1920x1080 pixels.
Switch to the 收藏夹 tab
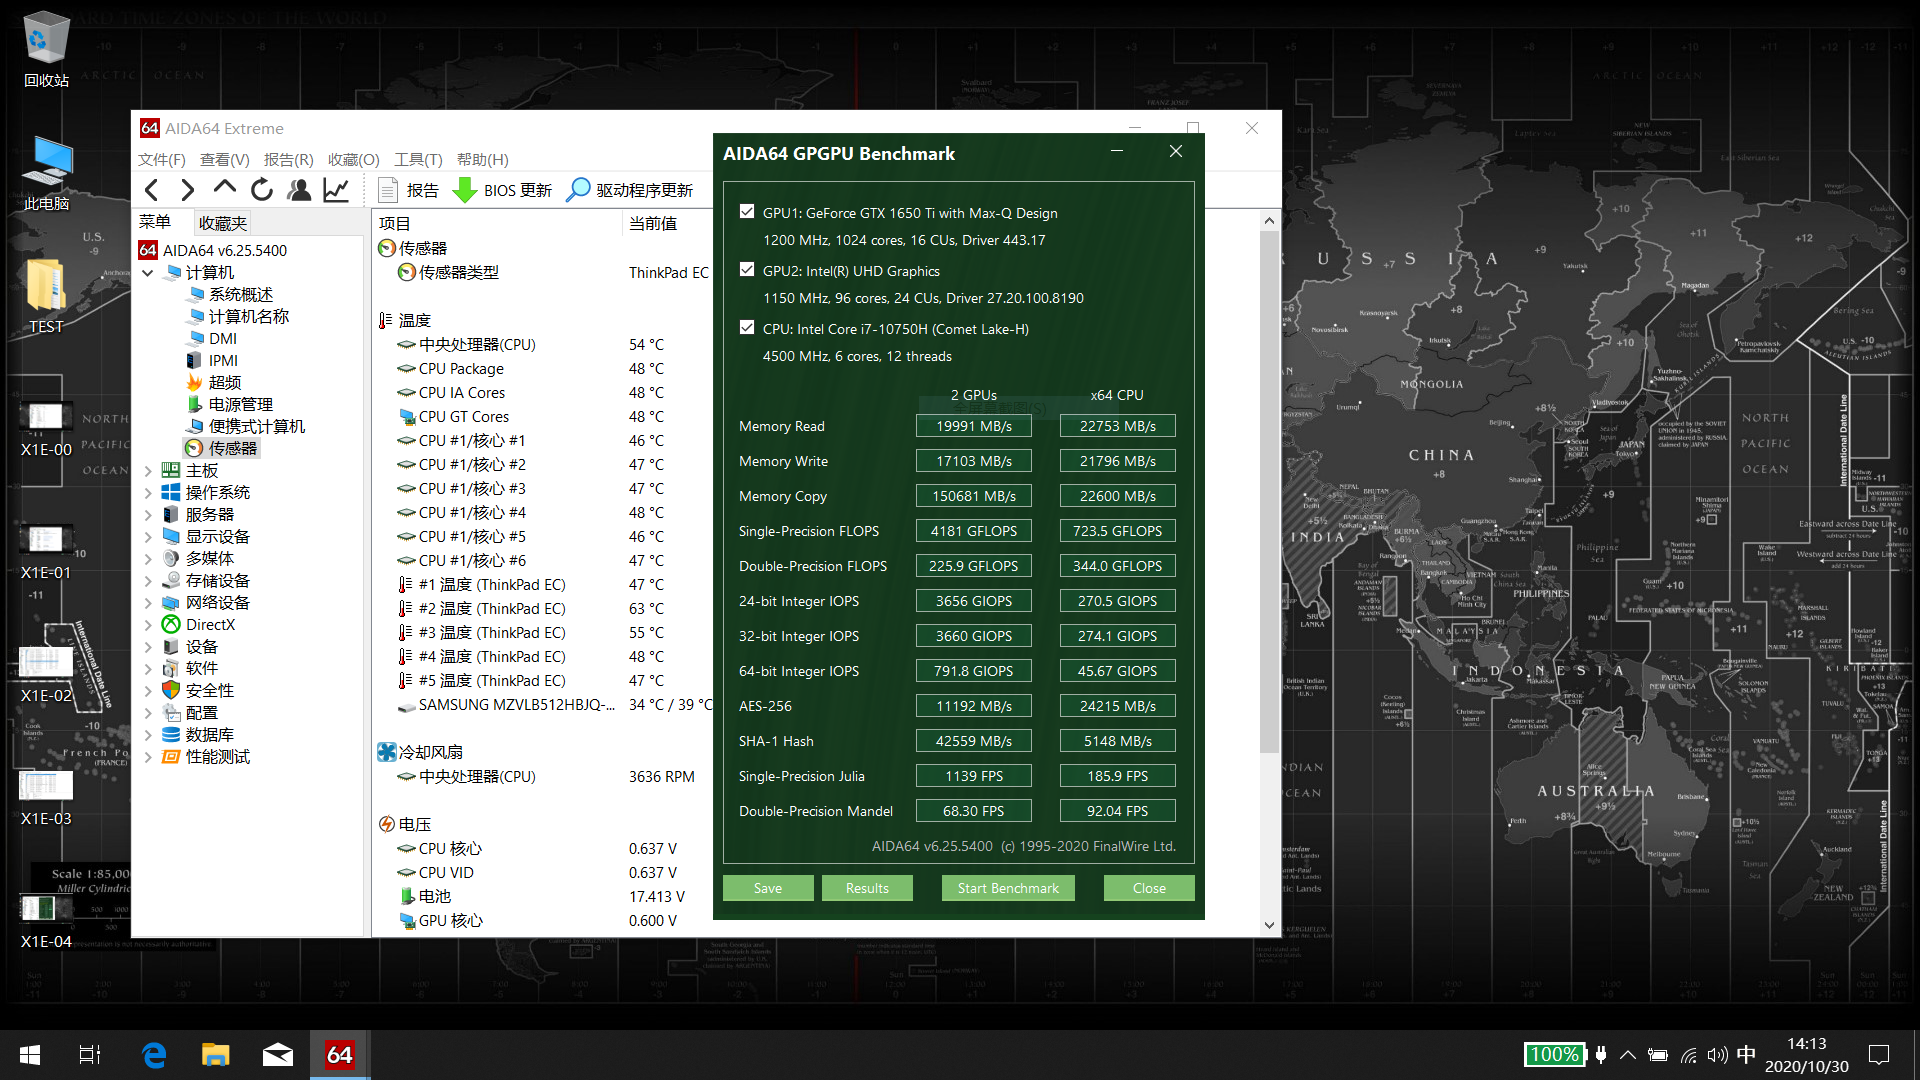(222, 223)
